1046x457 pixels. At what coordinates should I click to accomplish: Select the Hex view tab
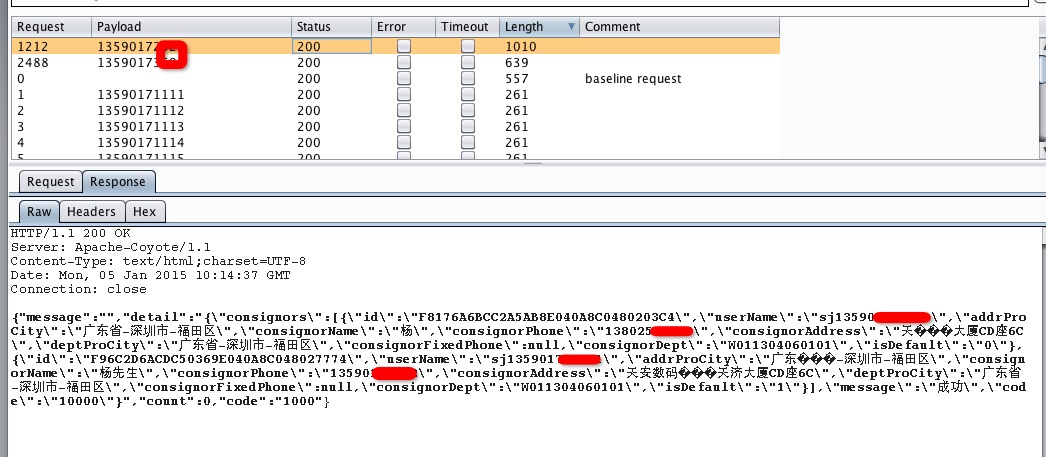tap(144, 211)
